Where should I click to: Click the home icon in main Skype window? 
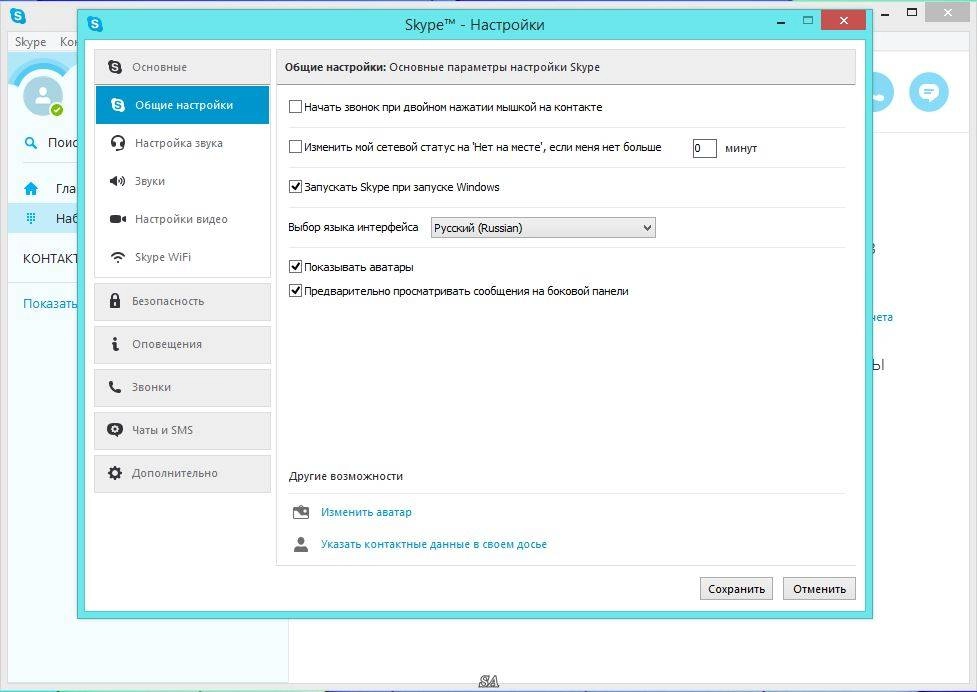pyautogui.click(x=31, y=189)
